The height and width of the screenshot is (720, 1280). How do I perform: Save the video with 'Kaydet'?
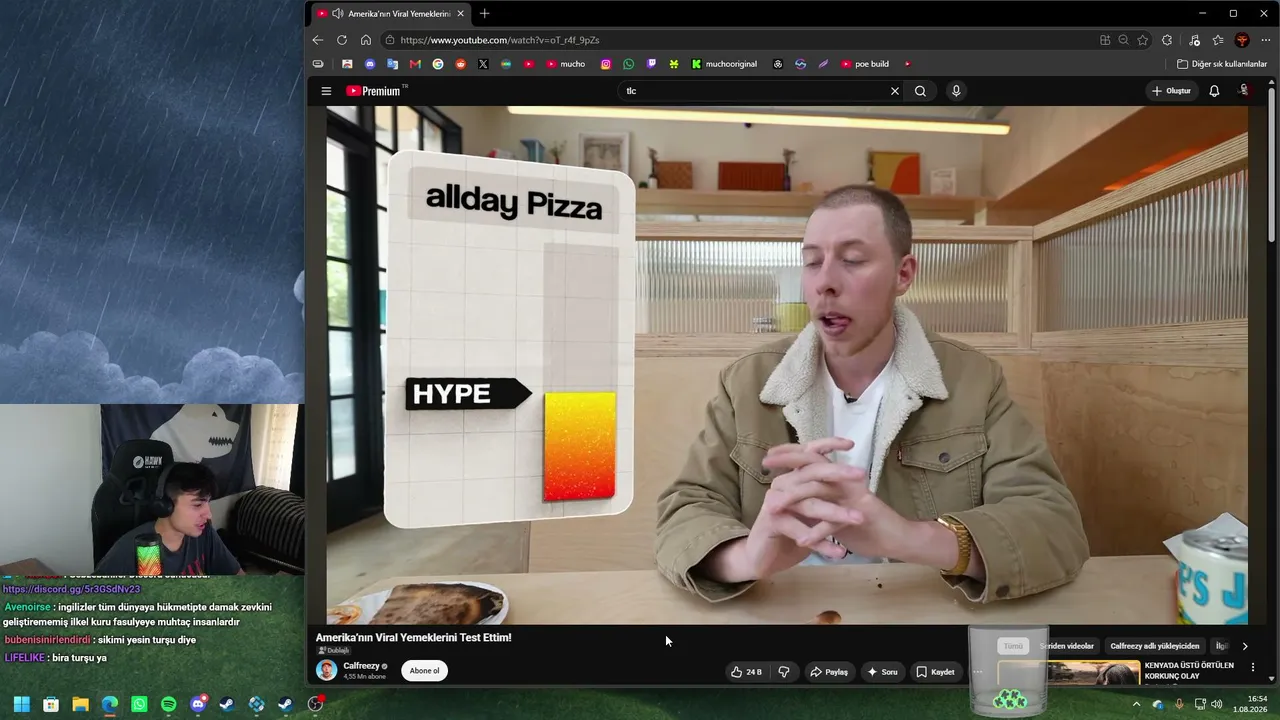pyautogui.click(x=935, y=672)
